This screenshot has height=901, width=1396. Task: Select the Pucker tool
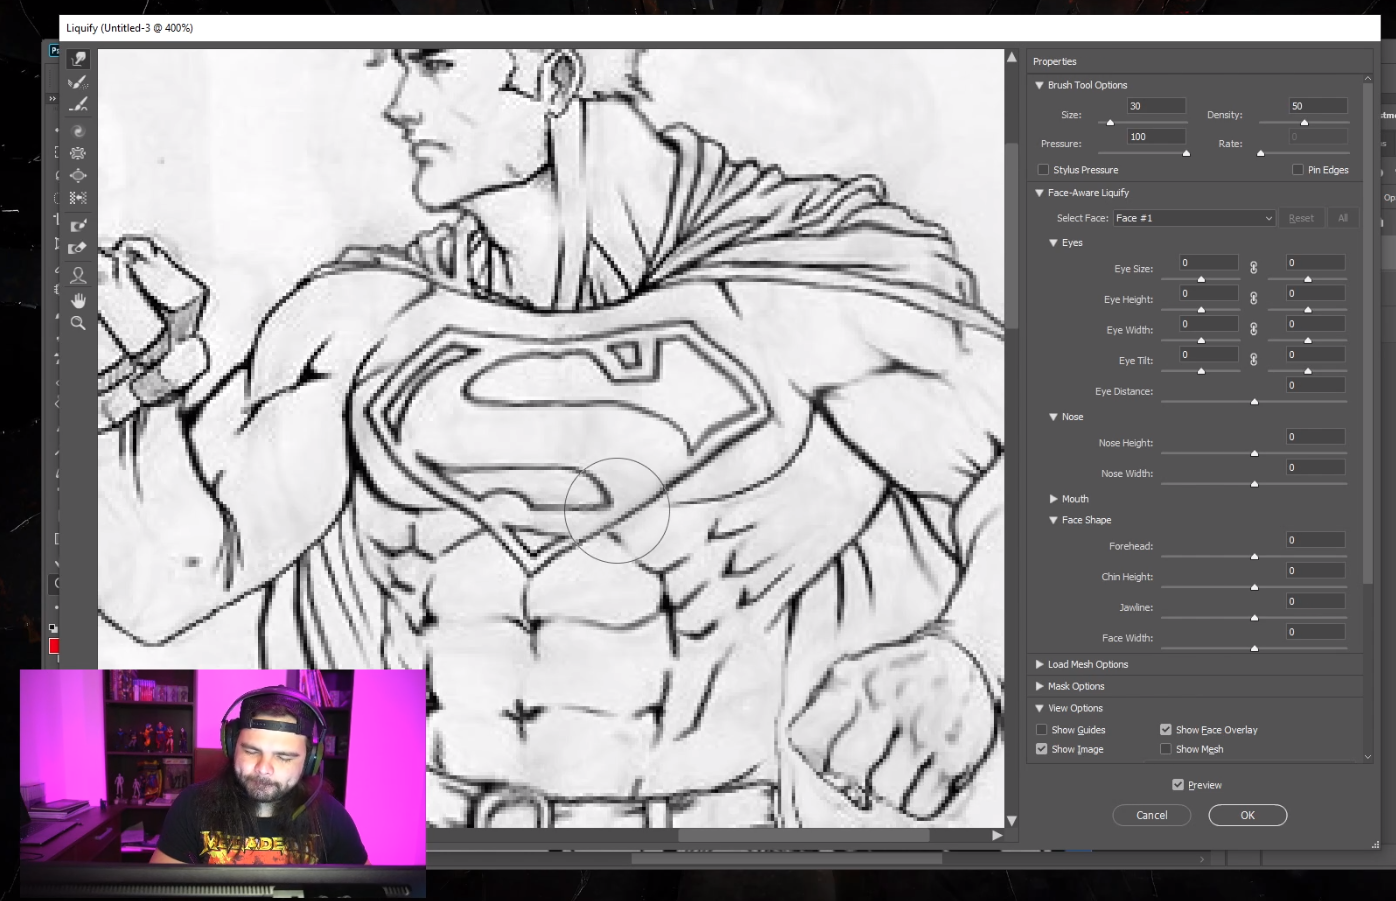pyautogui.click(x=78, y=153)
